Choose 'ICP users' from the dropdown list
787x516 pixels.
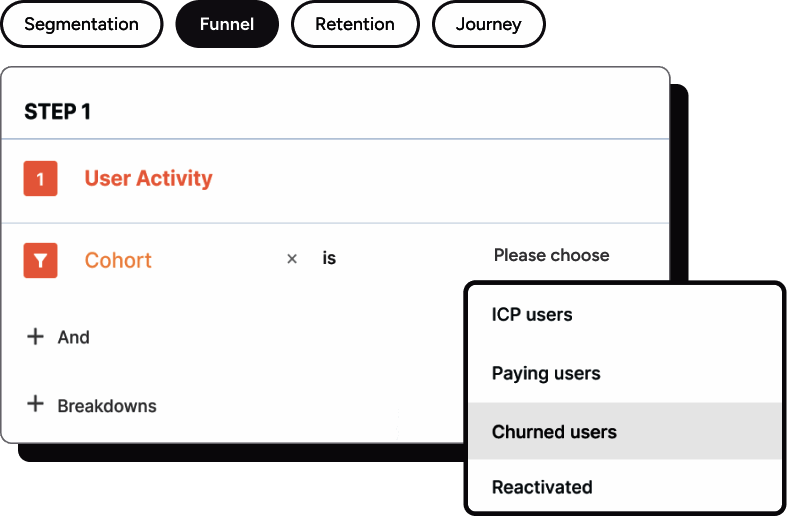[532, 315]
